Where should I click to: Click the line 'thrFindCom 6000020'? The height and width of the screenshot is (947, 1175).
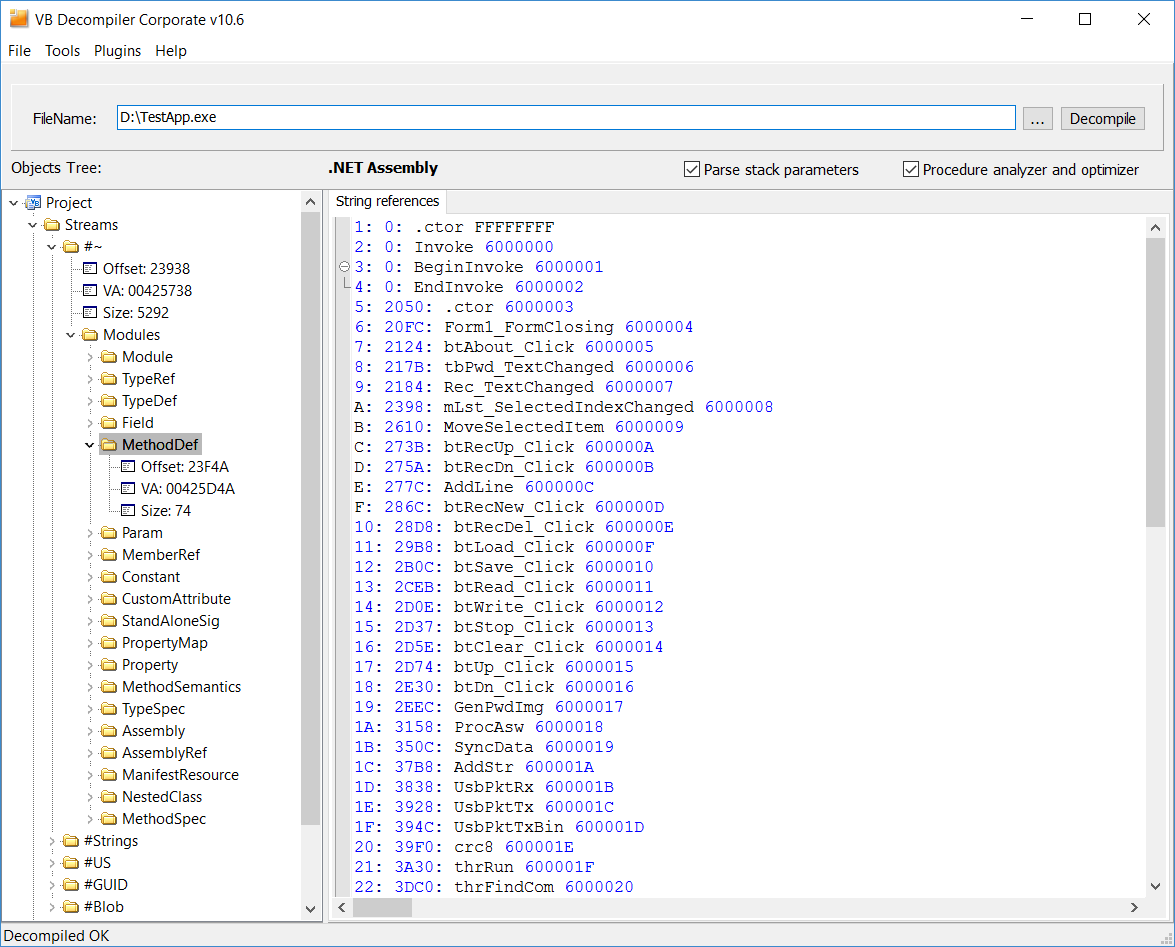point(543,887)
